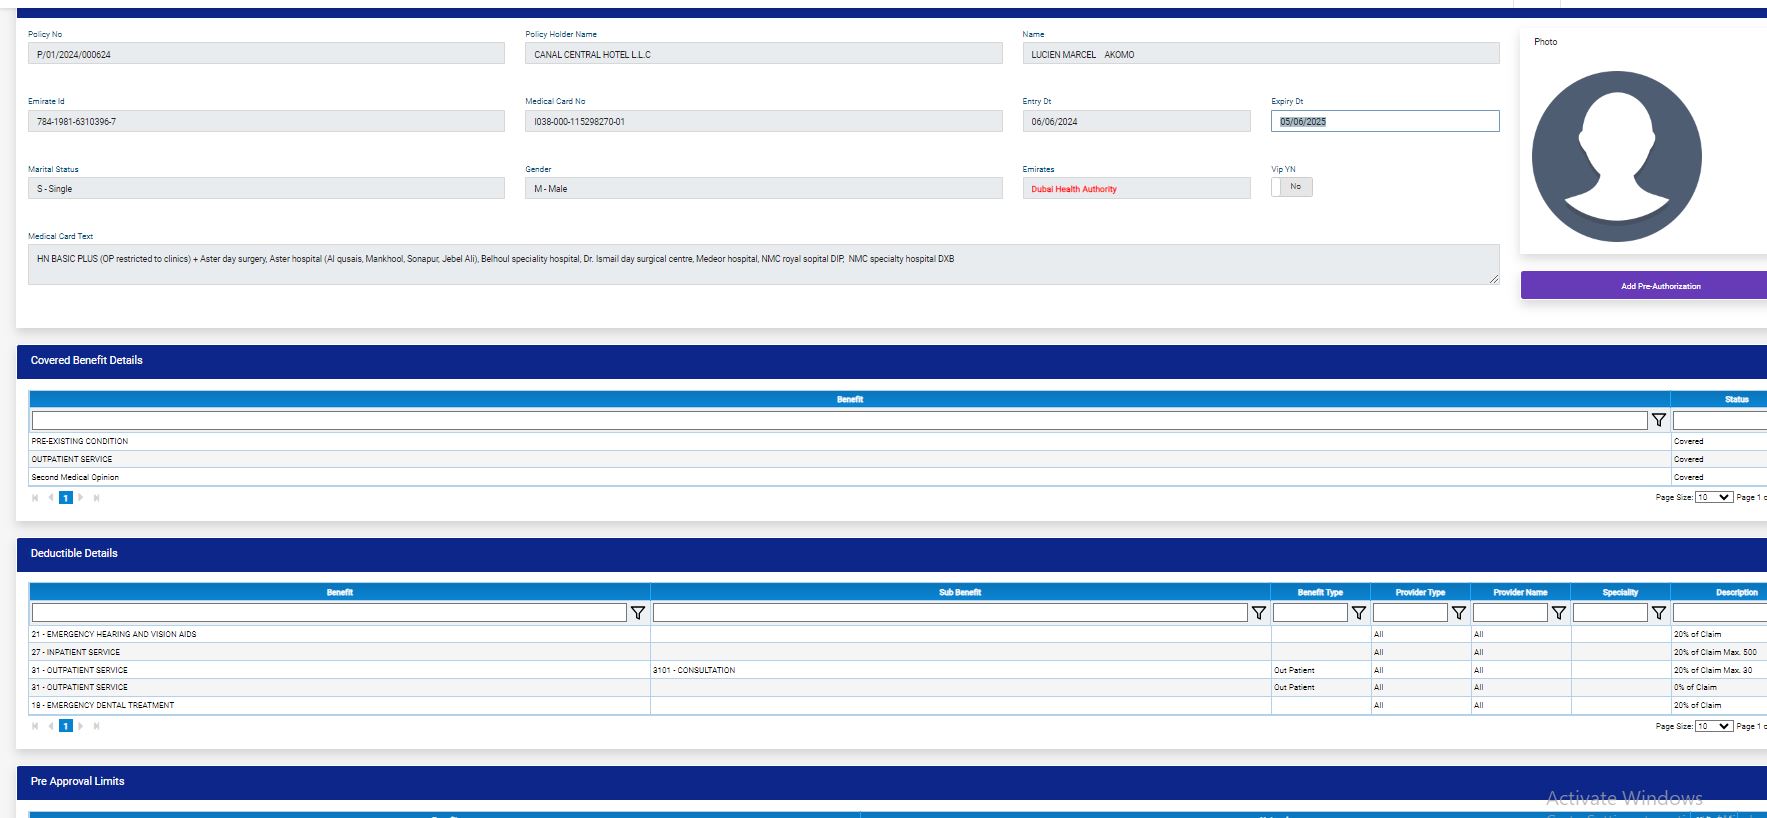1767x818 pixels.
Task: Click filter icon for Deductible Benefit column
Action: 637,613
